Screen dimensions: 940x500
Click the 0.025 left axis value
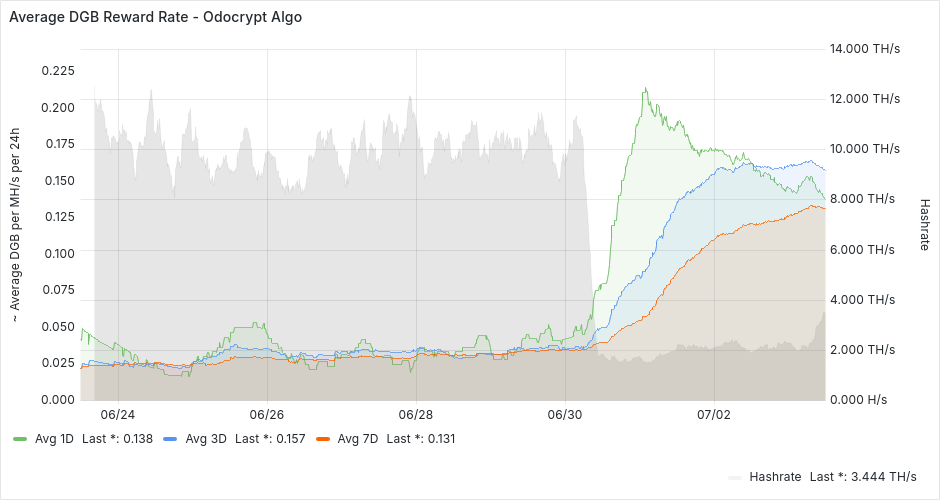(58, 363)
